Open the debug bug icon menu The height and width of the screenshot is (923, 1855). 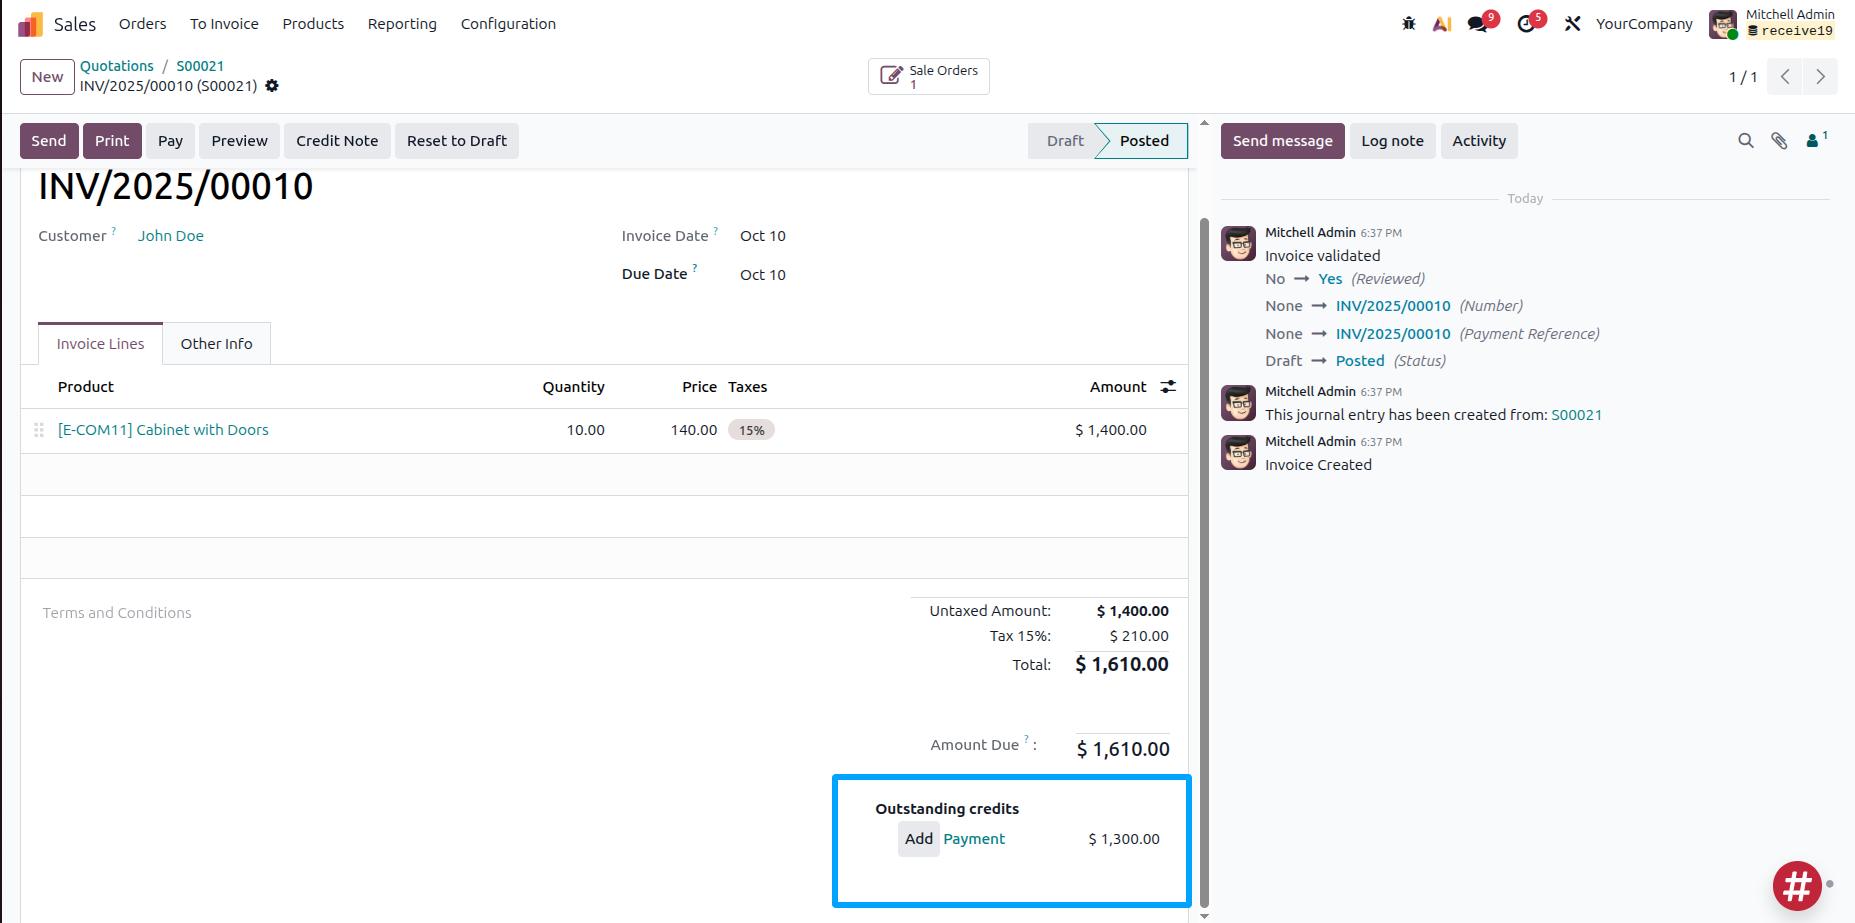(x=1408, y=24)
